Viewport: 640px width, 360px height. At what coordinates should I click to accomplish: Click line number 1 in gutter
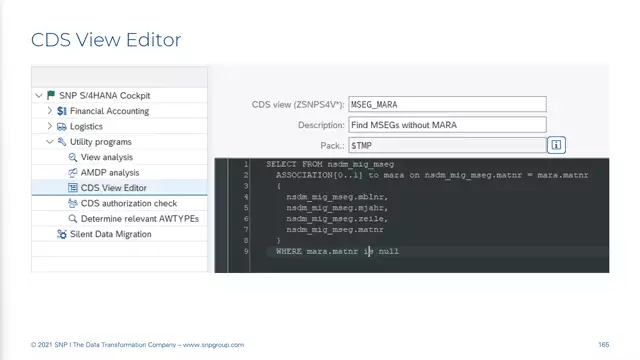[x=246, y=164]
